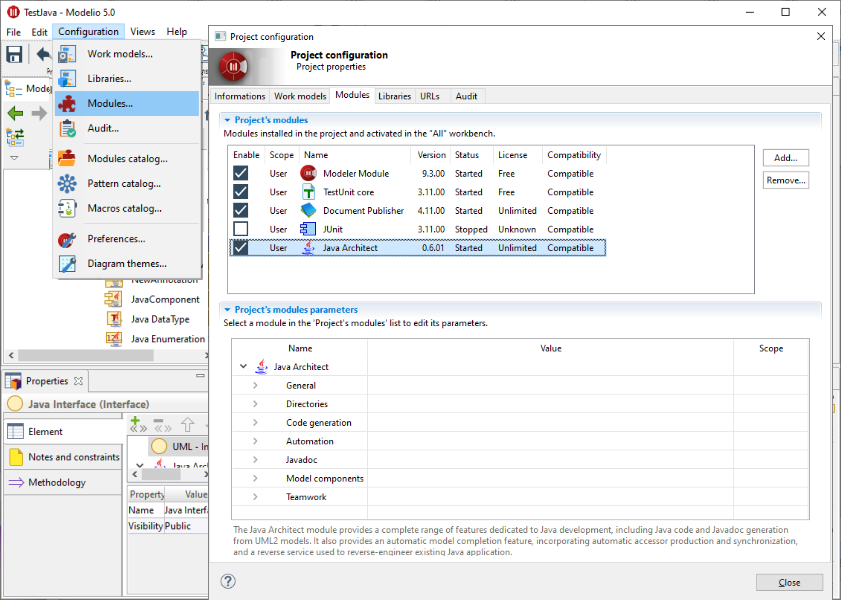Expand the Javadoc parameters group
This screenshot has height=600, width=841.
(255, 460)
